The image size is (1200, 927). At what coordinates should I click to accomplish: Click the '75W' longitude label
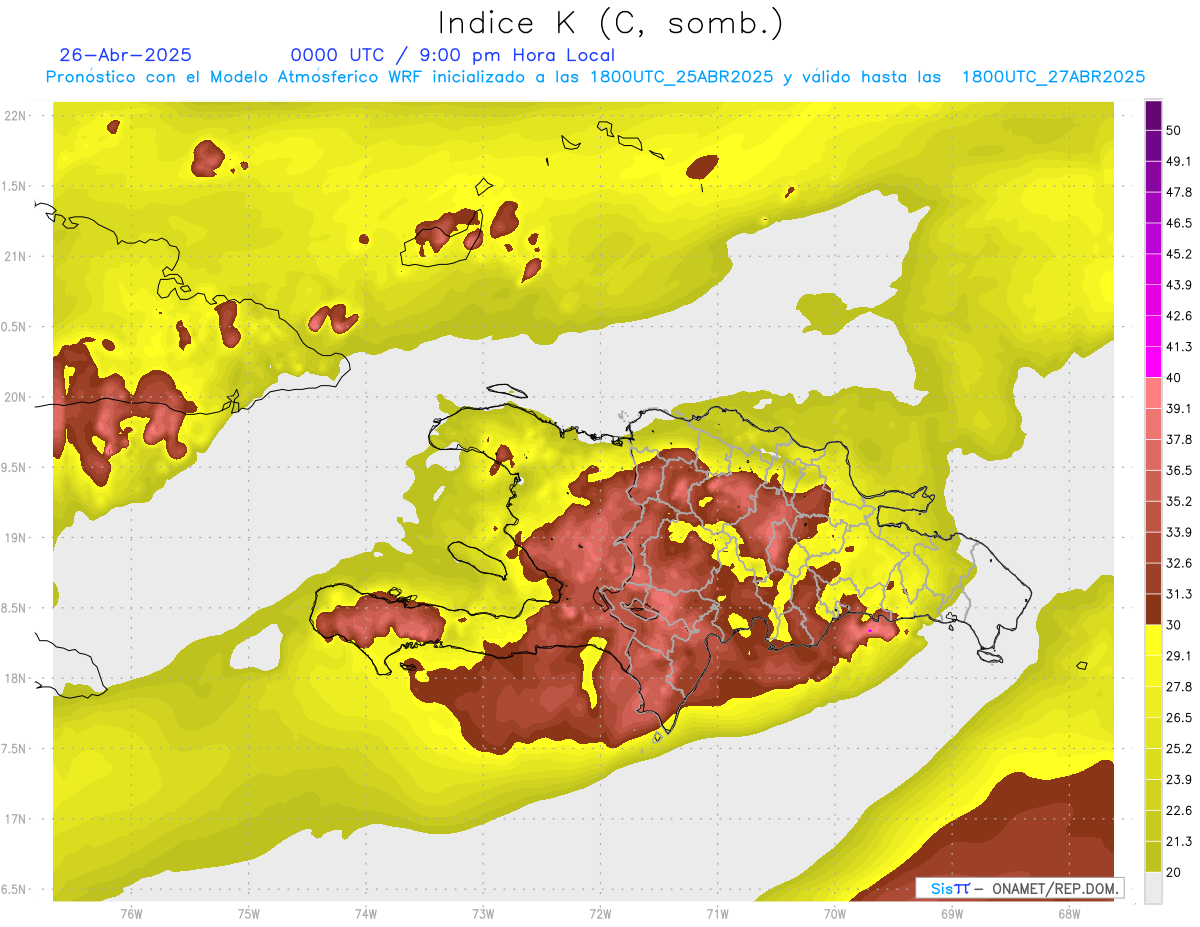[248, 915]
